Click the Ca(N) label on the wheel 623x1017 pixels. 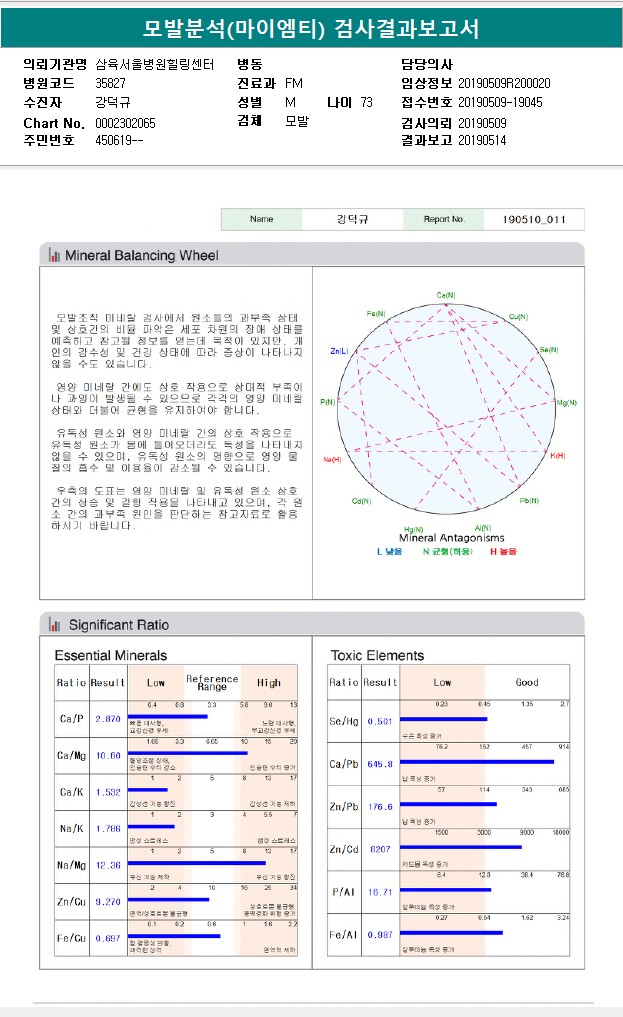click(445, 295)
